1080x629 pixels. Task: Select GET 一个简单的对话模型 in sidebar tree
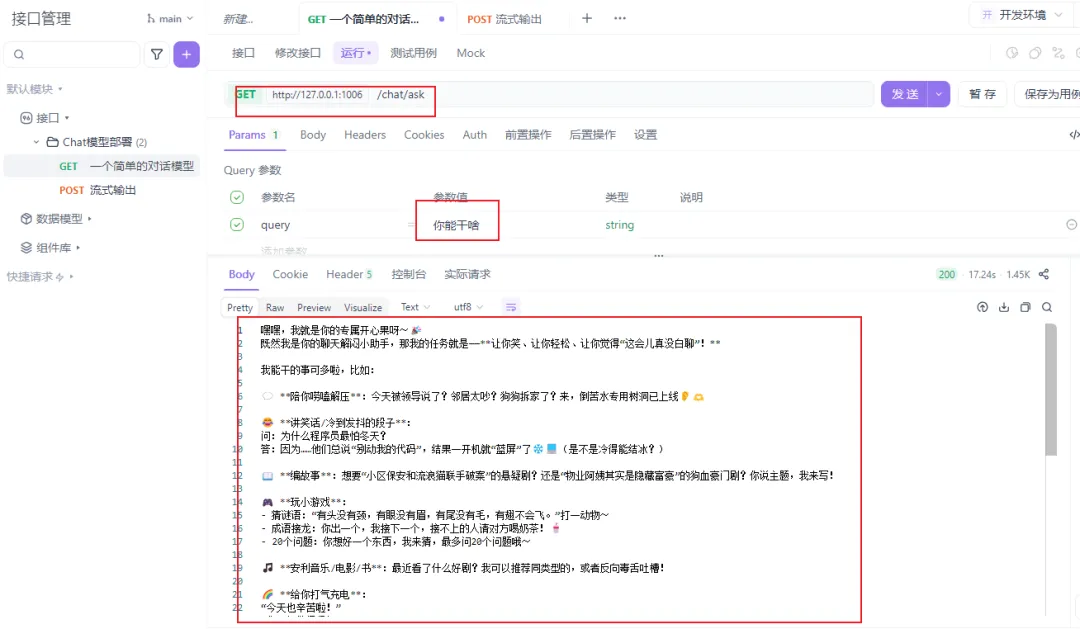coord(102,166)
